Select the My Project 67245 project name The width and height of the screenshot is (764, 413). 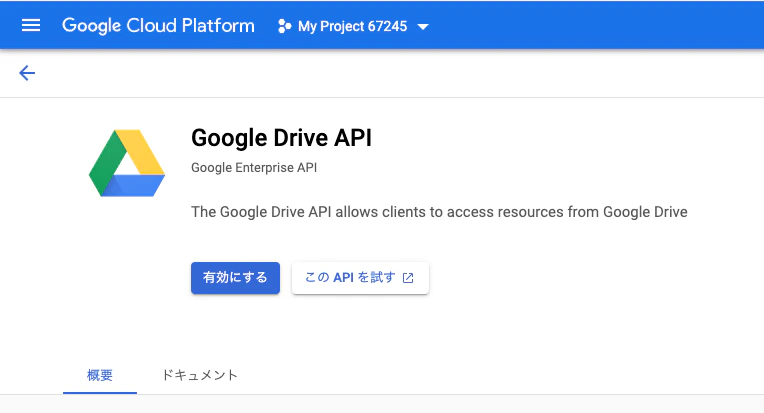(x=352, y=26)
